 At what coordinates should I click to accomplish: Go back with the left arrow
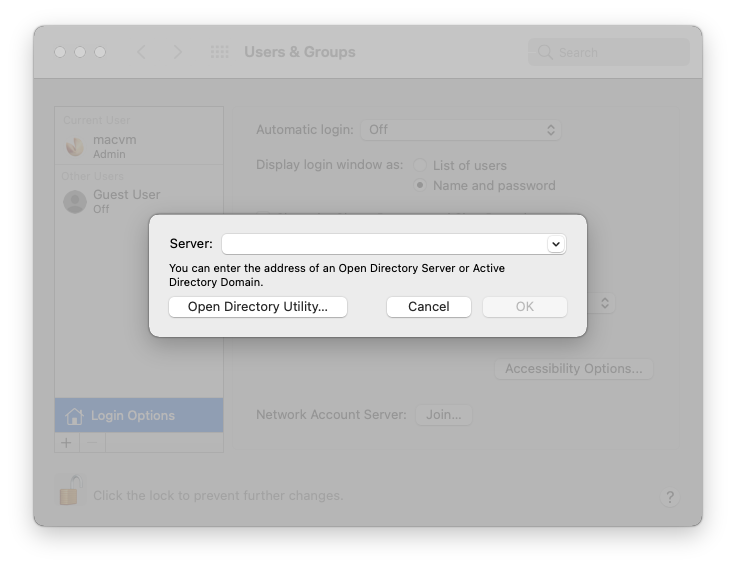coord(141,52)
